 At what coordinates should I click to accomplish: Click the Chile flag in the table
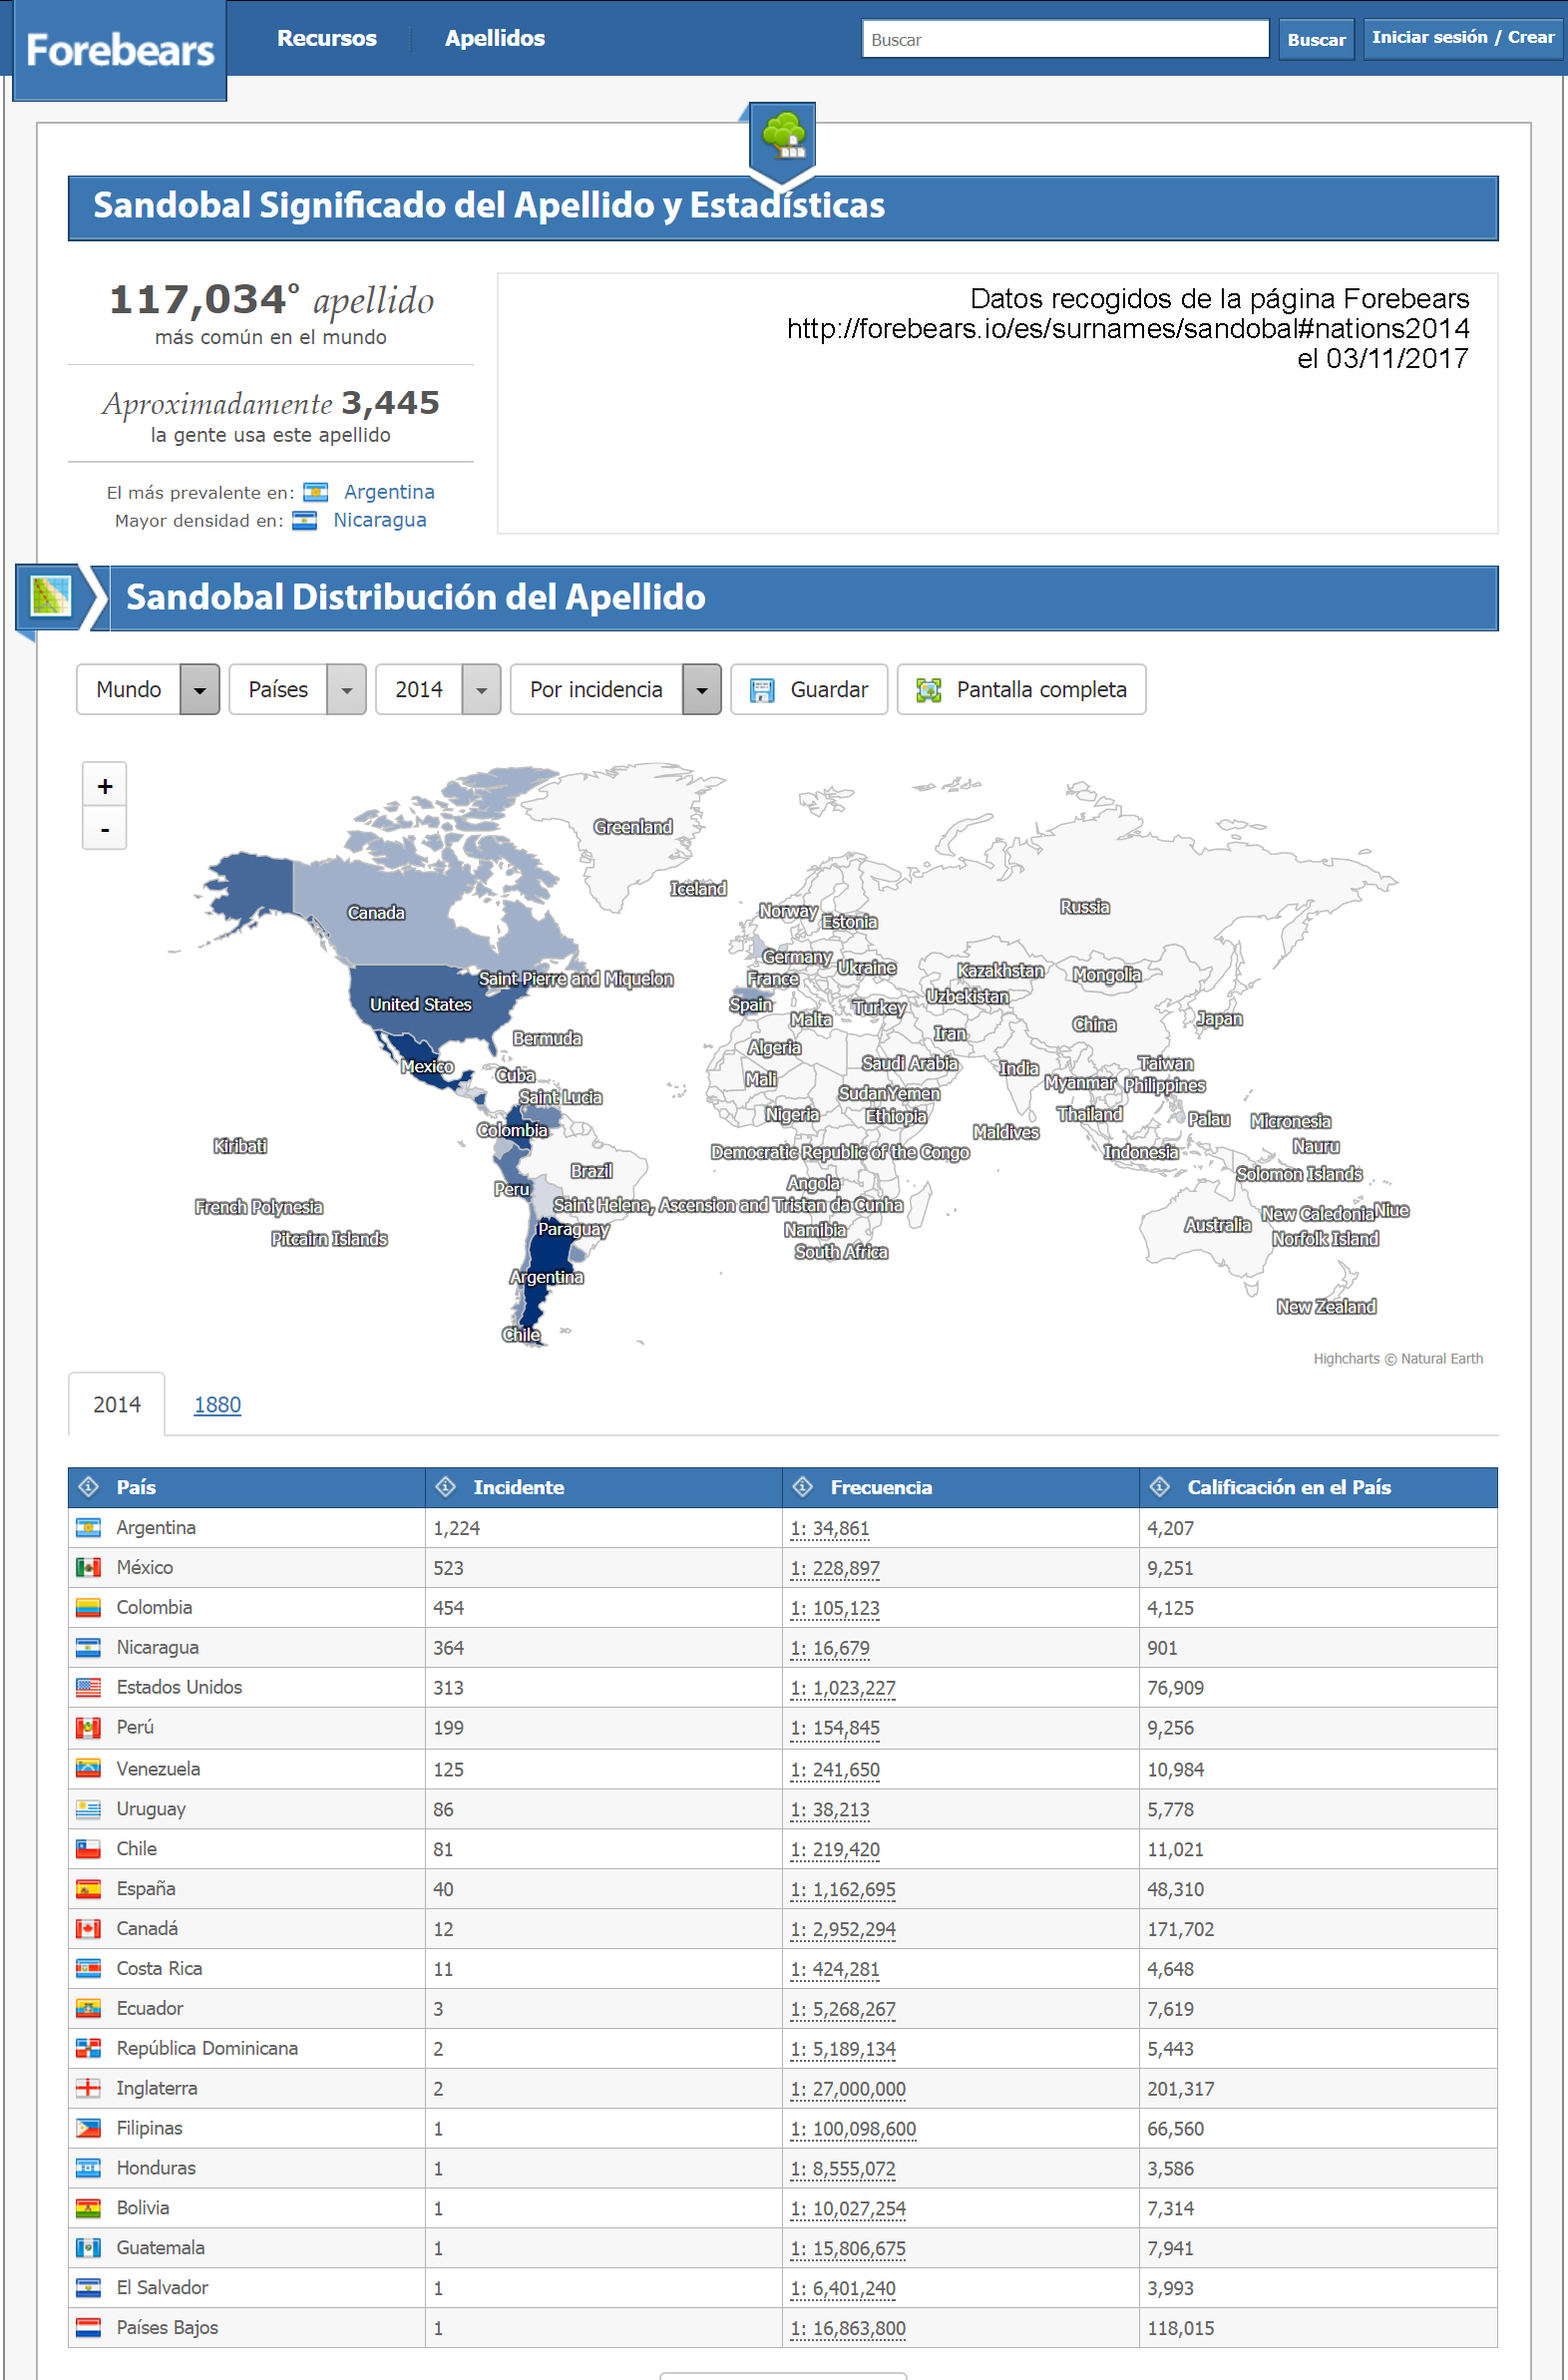[89, 1849]
